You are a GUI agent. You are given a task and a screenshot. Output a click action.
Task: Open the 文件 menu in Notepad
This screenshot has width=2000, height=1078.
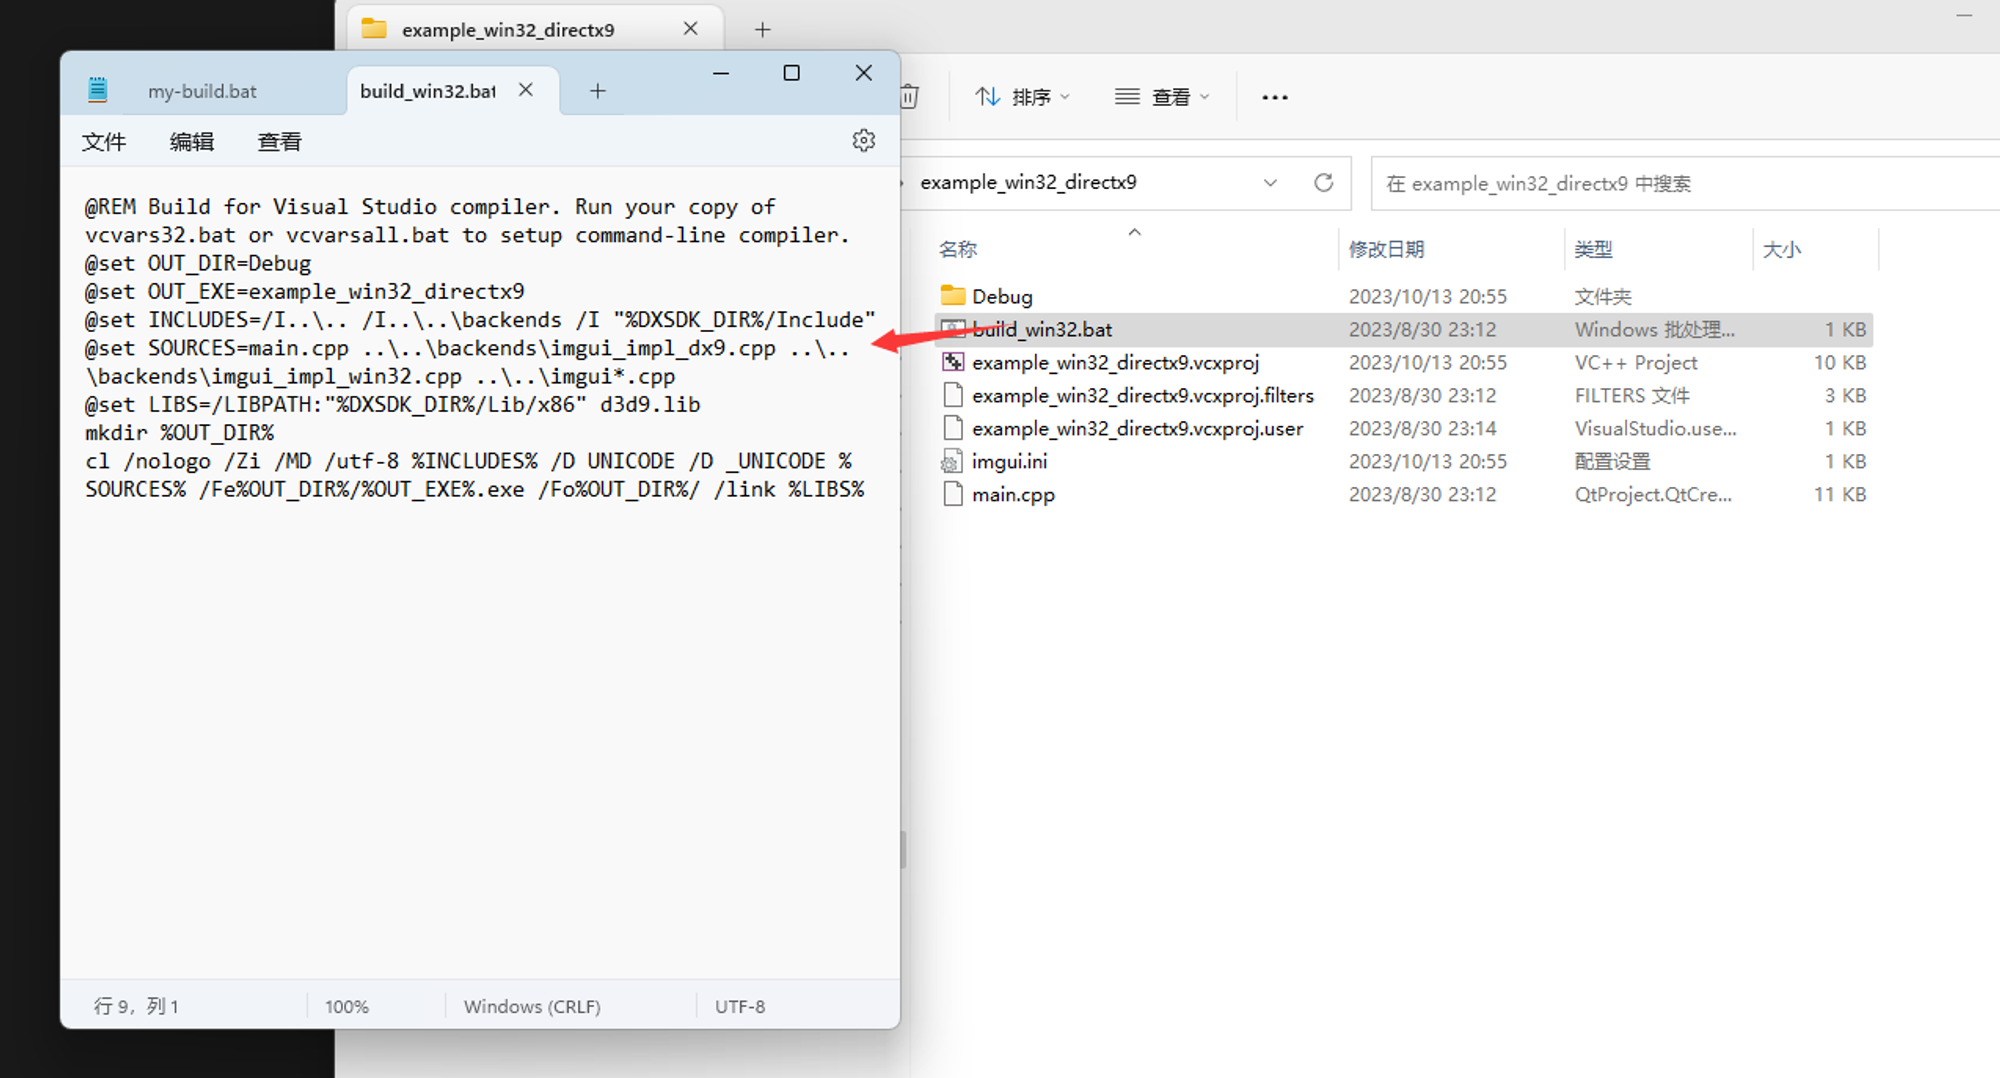click(x=104, y=141)
